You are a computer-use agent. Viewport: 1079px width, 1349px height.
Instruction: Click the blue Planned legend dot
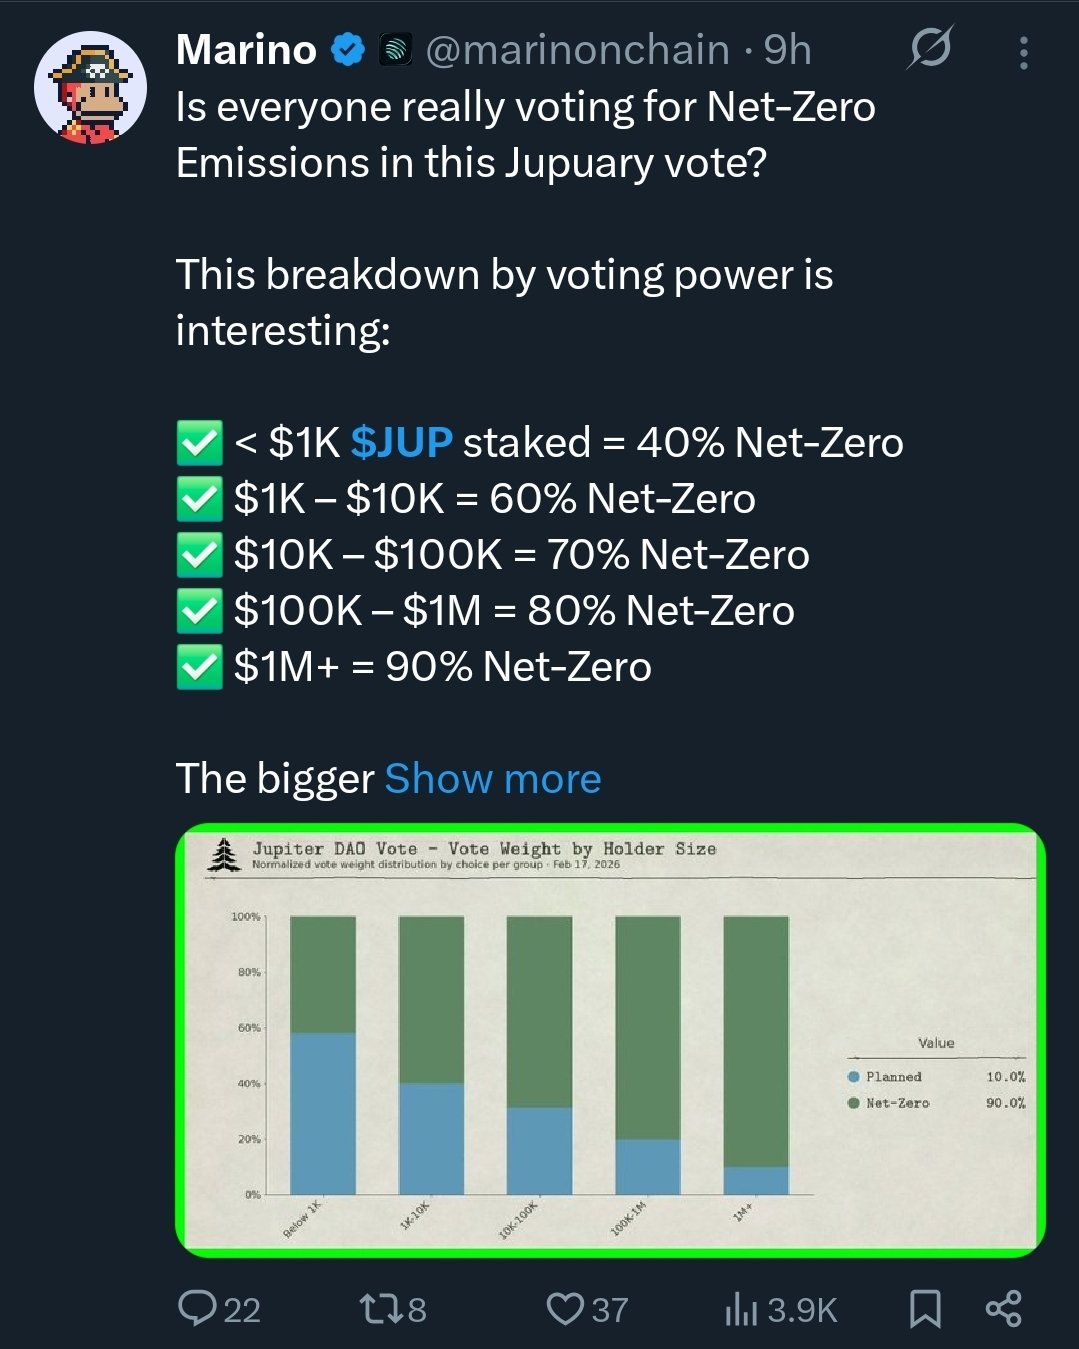point(854,1077)
